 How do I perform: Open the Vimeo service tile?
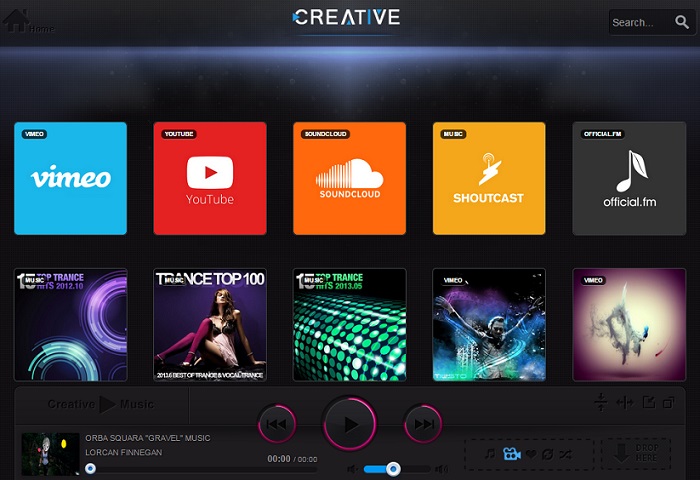click(x=71, y=178)
